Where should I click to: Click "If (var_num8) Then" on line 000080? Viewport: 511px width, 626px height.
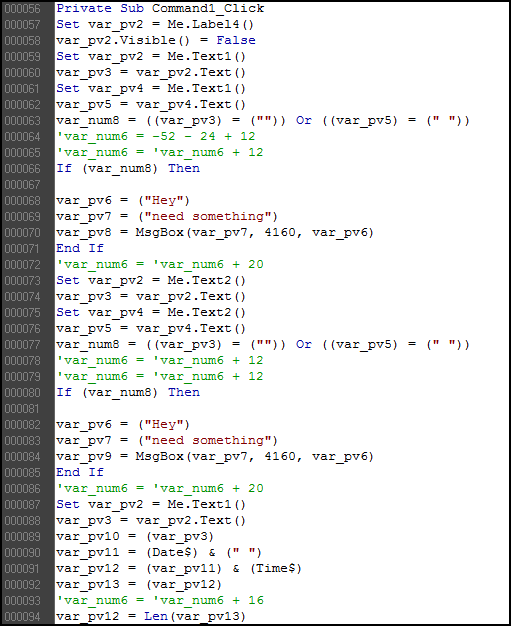(x=128, y=393)
